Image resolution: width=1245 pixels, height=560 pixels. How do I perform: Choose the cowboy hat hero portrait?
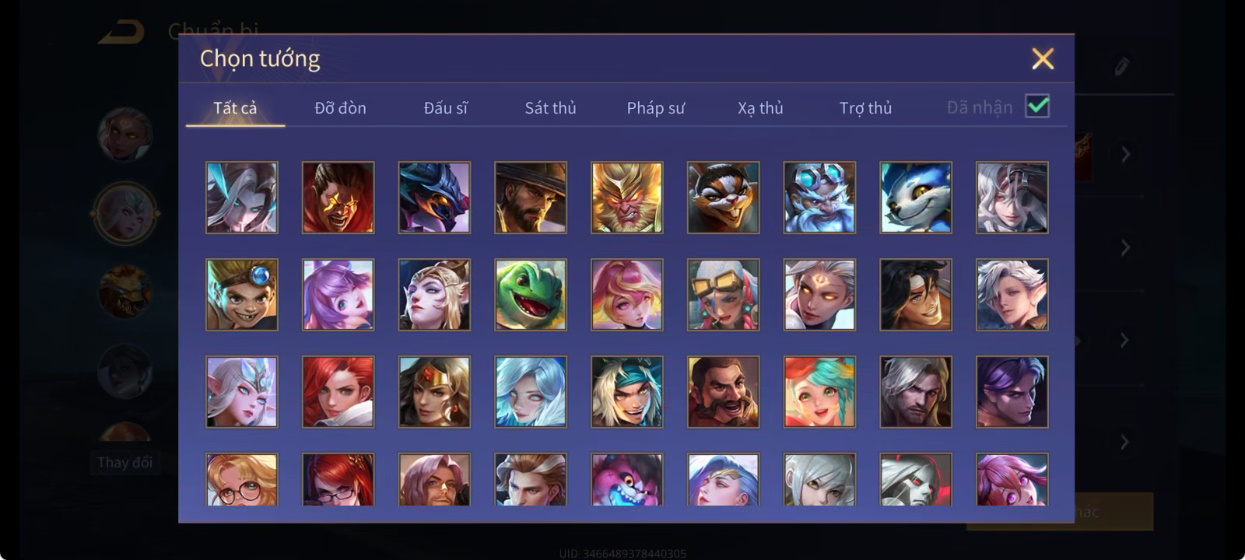[531, 197]
